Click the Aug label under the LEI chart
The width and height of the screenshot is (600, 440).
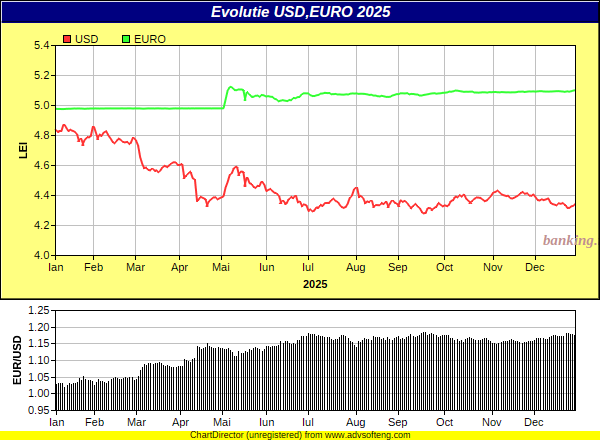click(x=356, y=267)
